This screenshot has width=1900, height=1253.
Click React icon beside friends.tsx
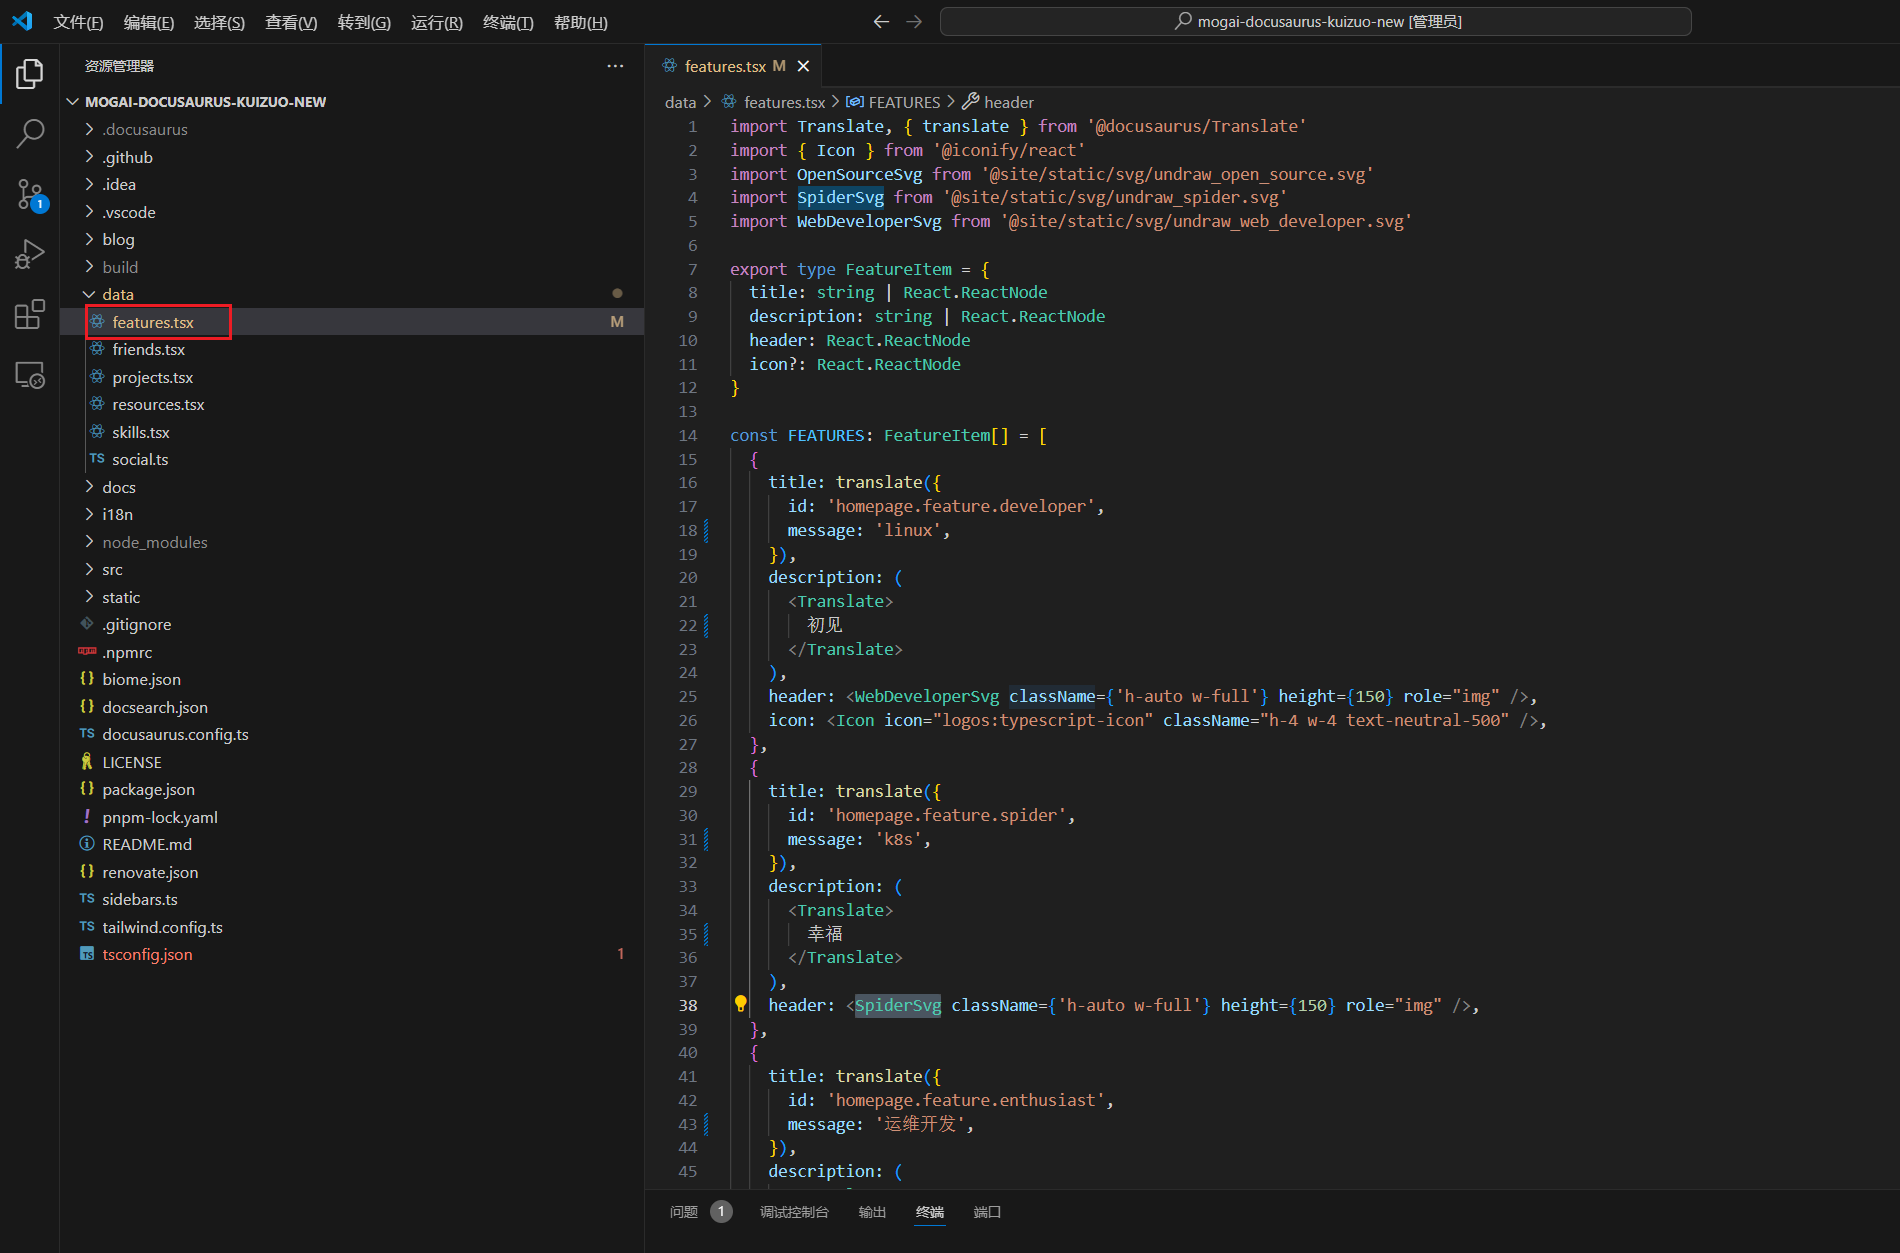tap(97, 349)
